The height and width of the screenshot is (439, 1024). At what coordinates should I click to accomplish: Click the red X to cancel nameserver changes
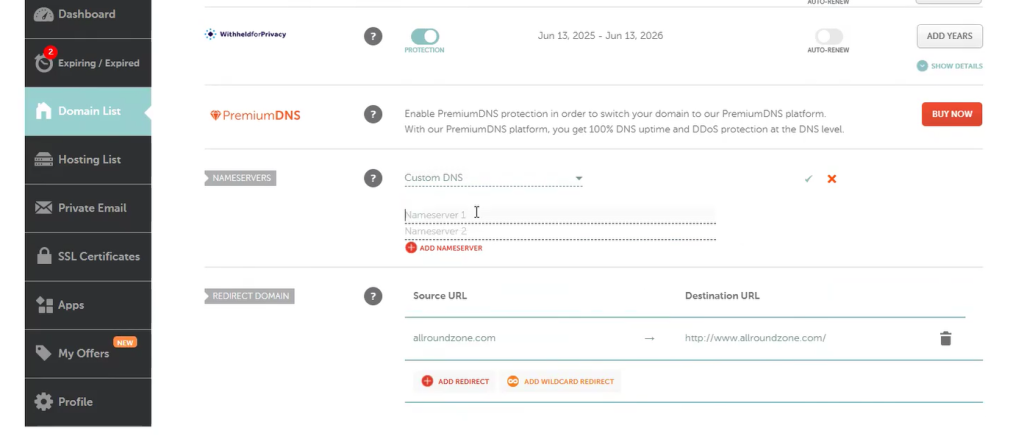832,179
